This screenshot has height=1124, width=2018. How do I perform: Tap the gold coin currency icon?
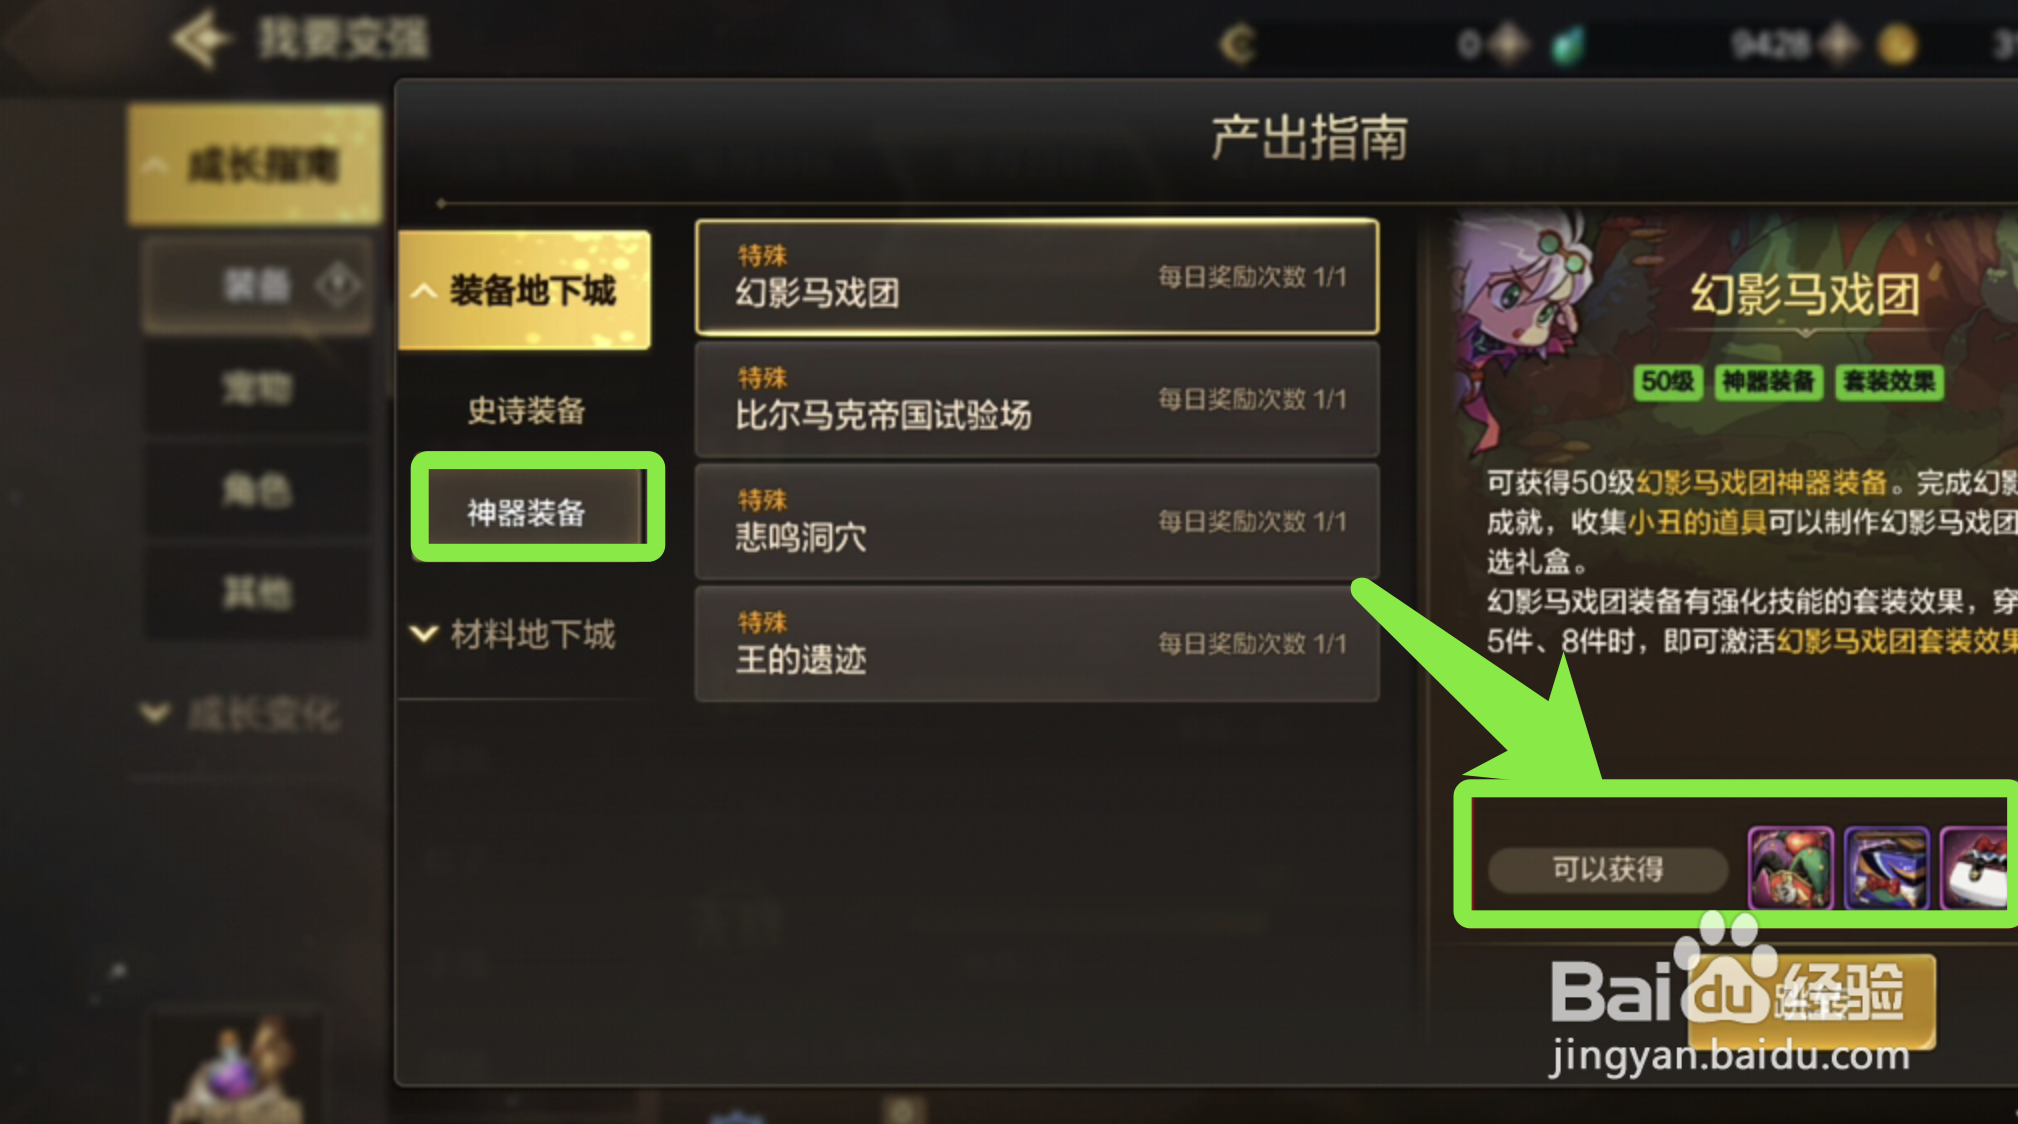tap(1897, 45)
